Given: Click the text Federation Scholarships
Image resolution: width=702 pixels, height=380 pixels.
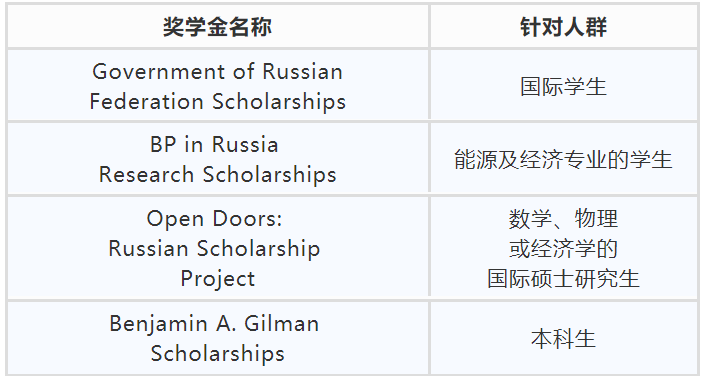Looking at the screenshot, I should [x=218, y=101].
